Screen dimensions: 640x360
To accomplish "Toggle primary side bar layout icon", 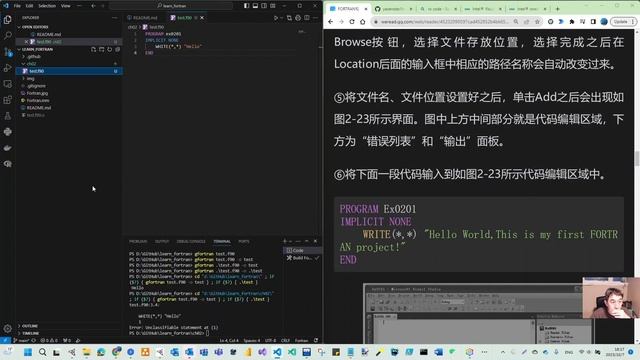I will (247, 6).
